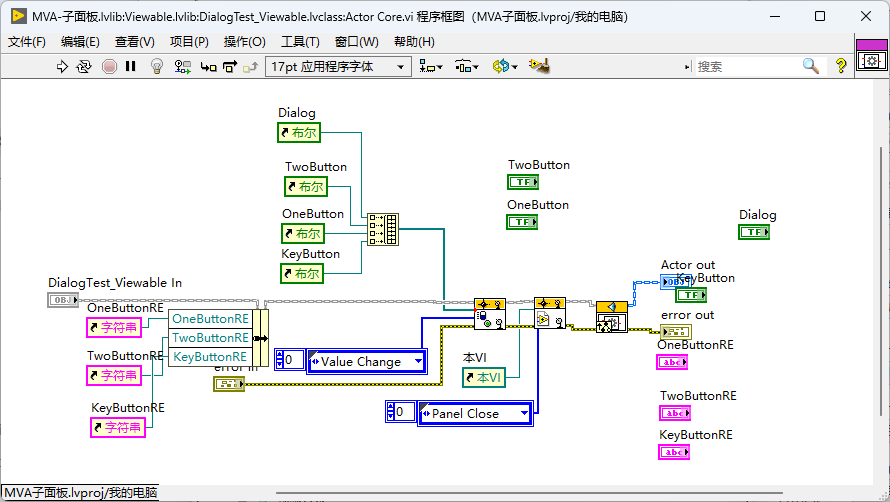Image resolution: width=890 pixels, height=502 pixels.
Task: Open the Panel Close enum constant
Action: click(x=475, y=413)
